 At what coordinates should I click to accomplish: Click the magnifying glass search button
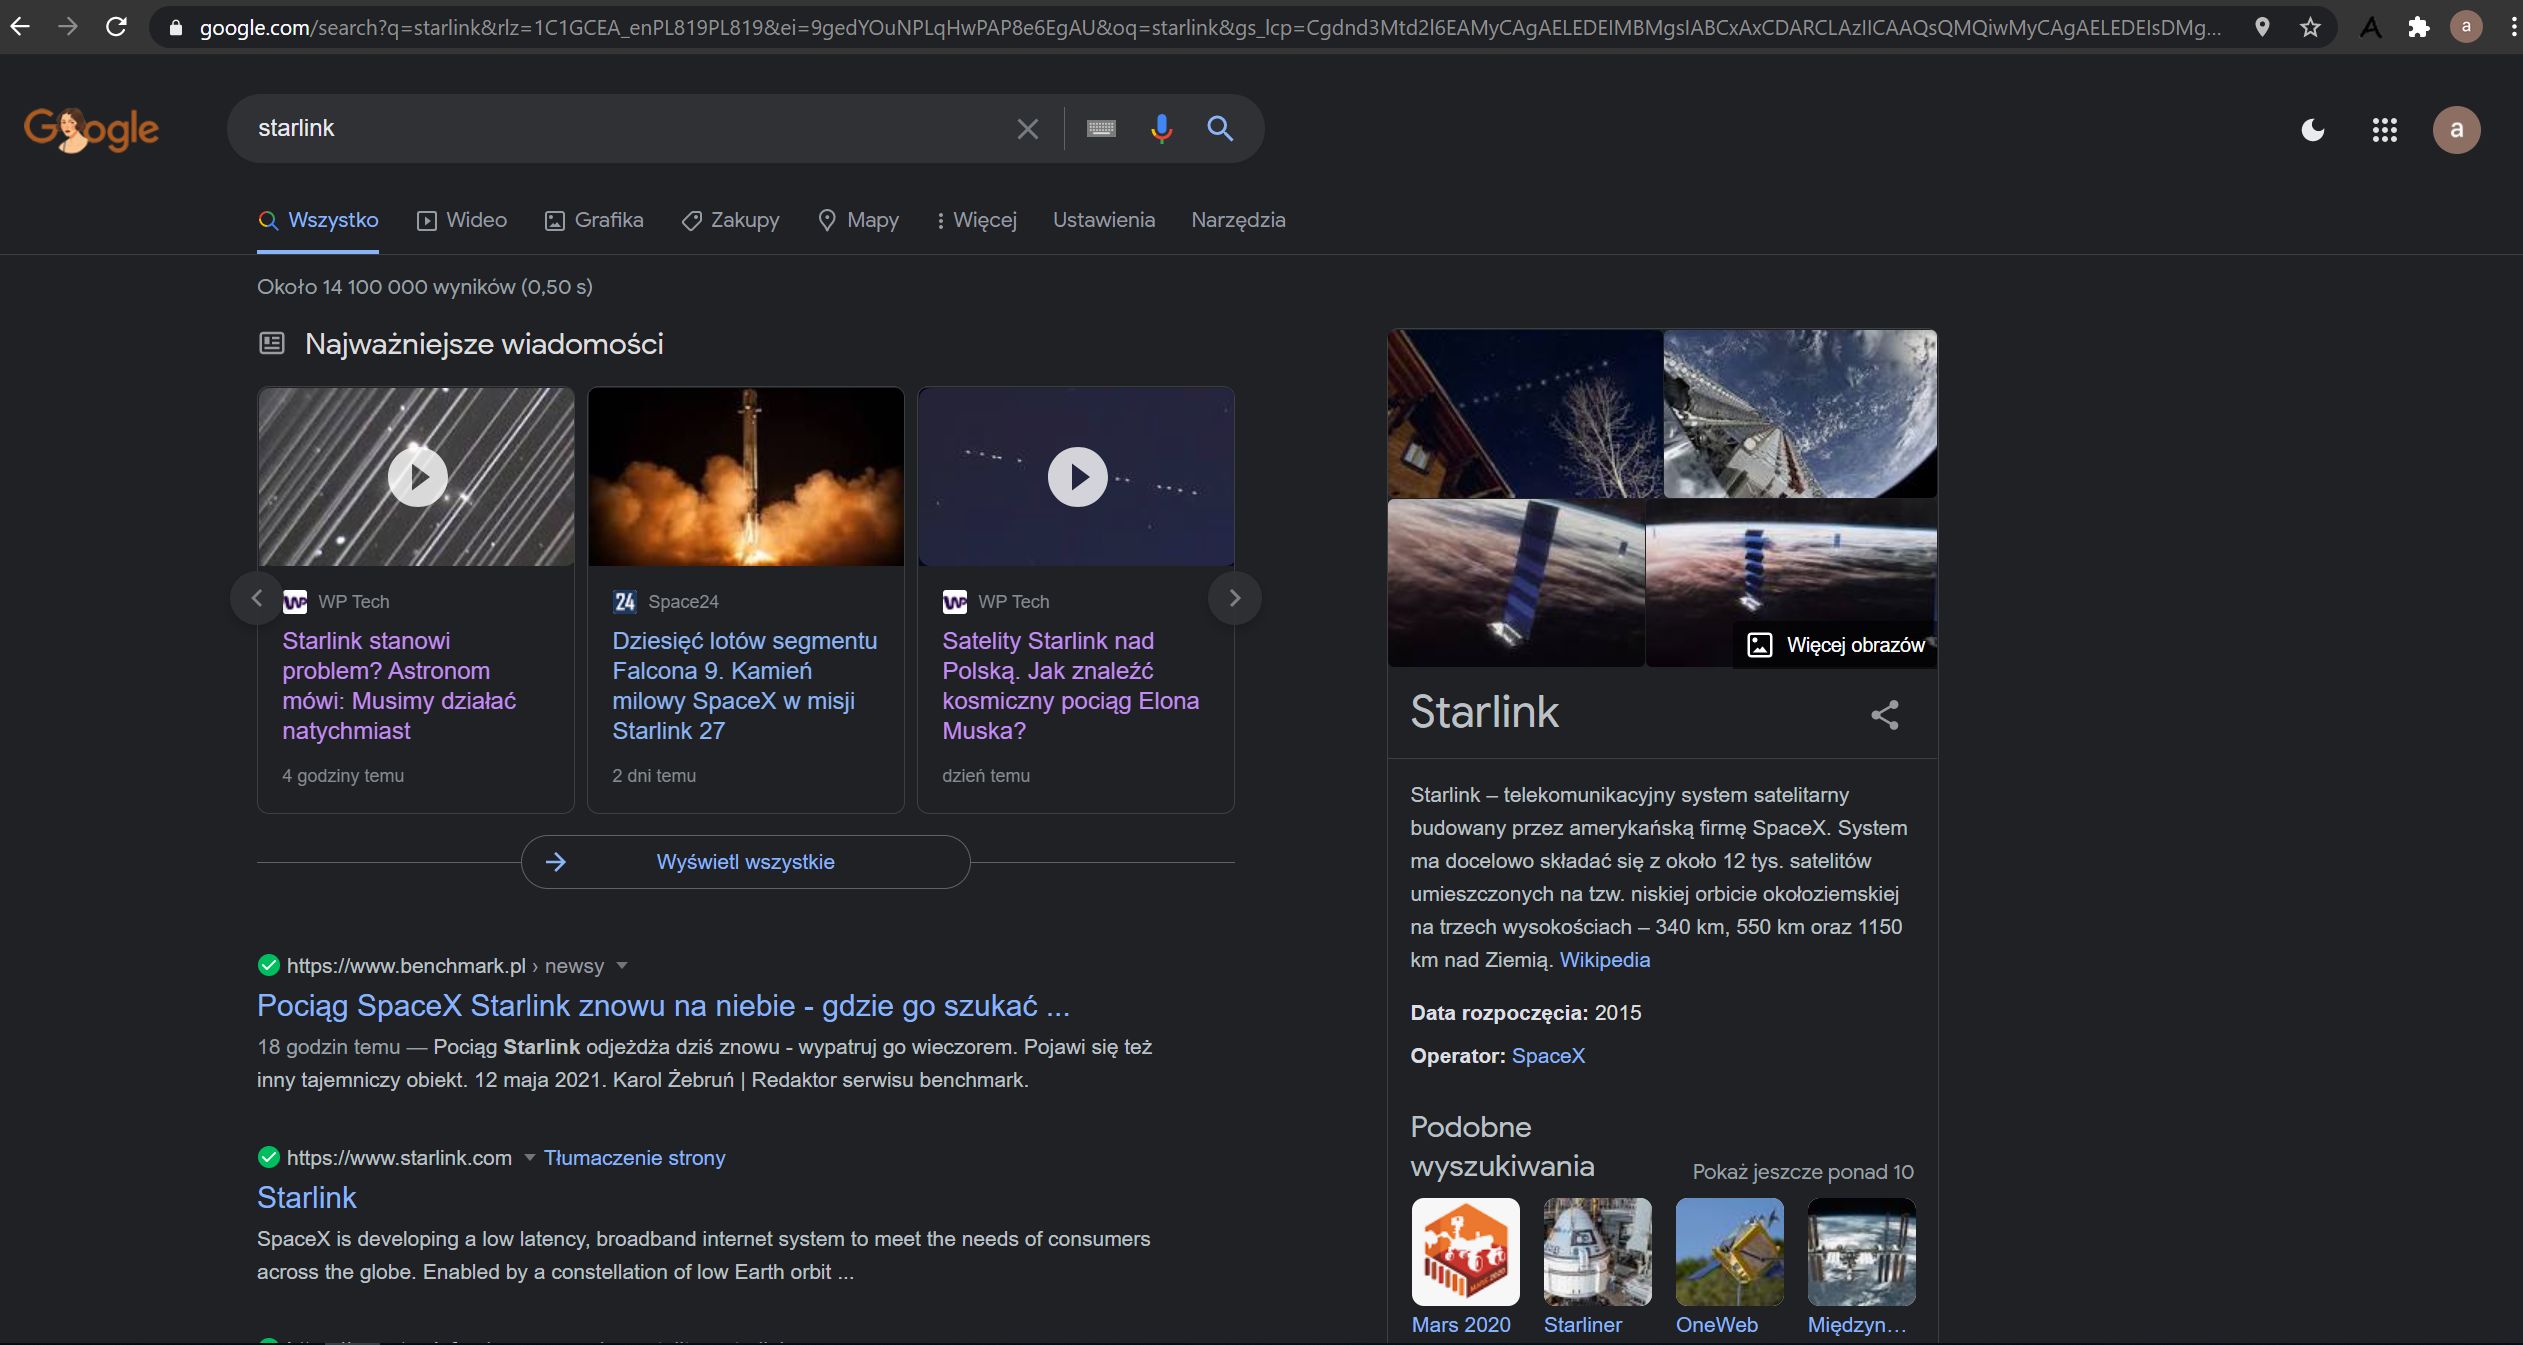(x=1219, y=128)
